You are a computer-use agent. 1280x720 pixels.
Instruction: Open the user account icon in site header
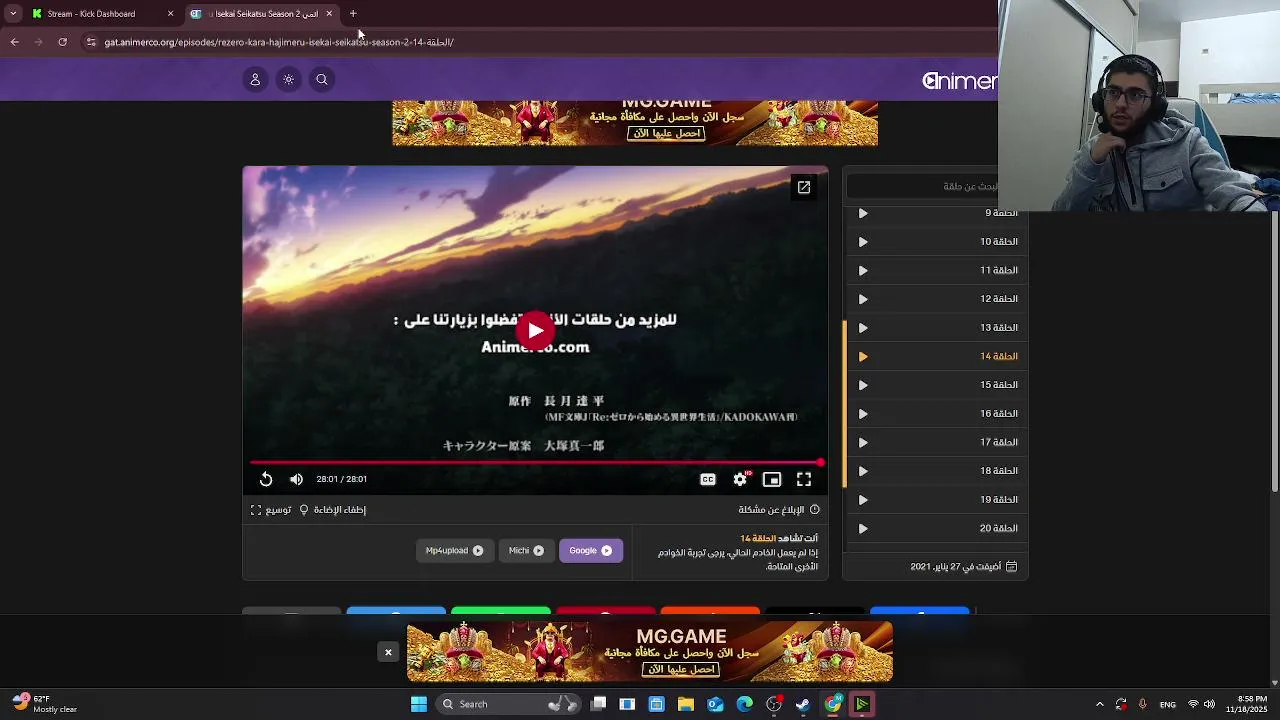255,80
